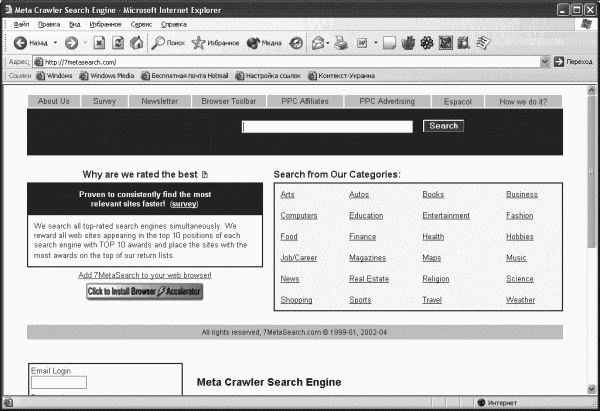
Task: Open the Сервис menu
Action: [141, 24]
